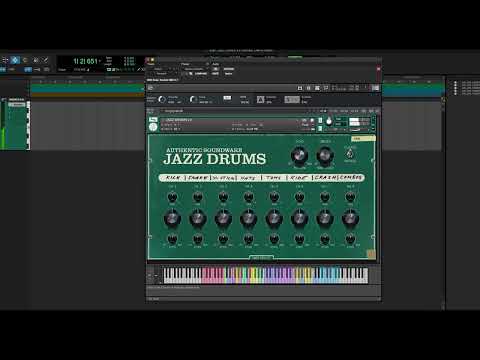Click the Kontakt toolbar icon right of the floppy disk
480x360 pixels.
click(308, 88)
